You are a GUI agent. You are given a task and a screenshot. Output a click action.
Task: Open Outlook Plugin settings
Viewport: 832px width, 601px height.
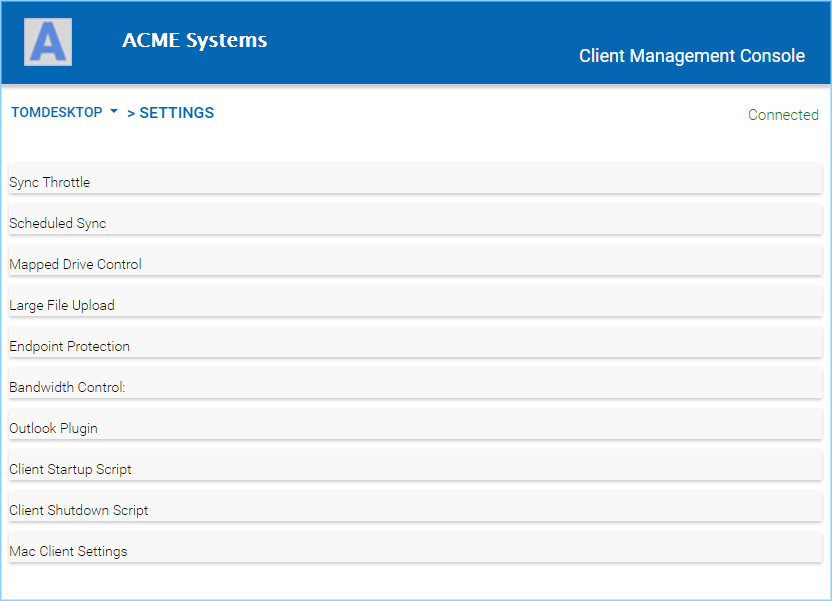coord(415,424)
